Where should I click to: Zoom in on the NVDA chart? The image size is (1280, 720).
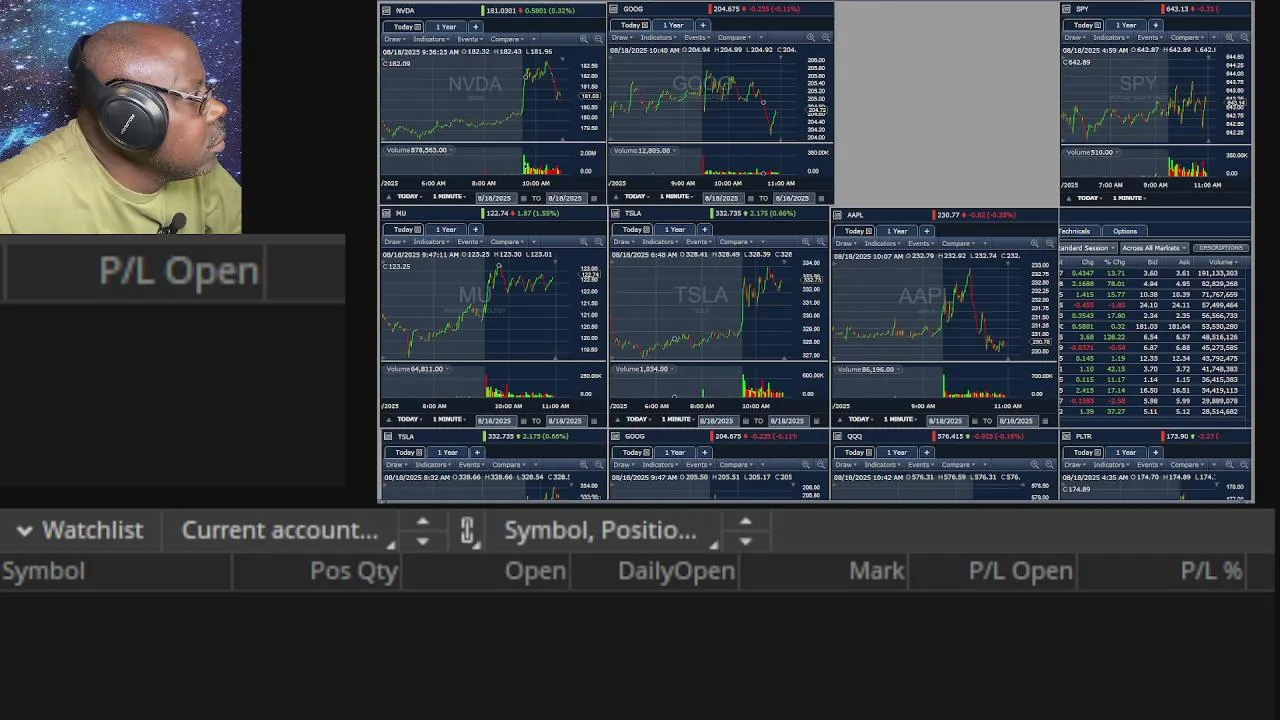click(584, 39)
